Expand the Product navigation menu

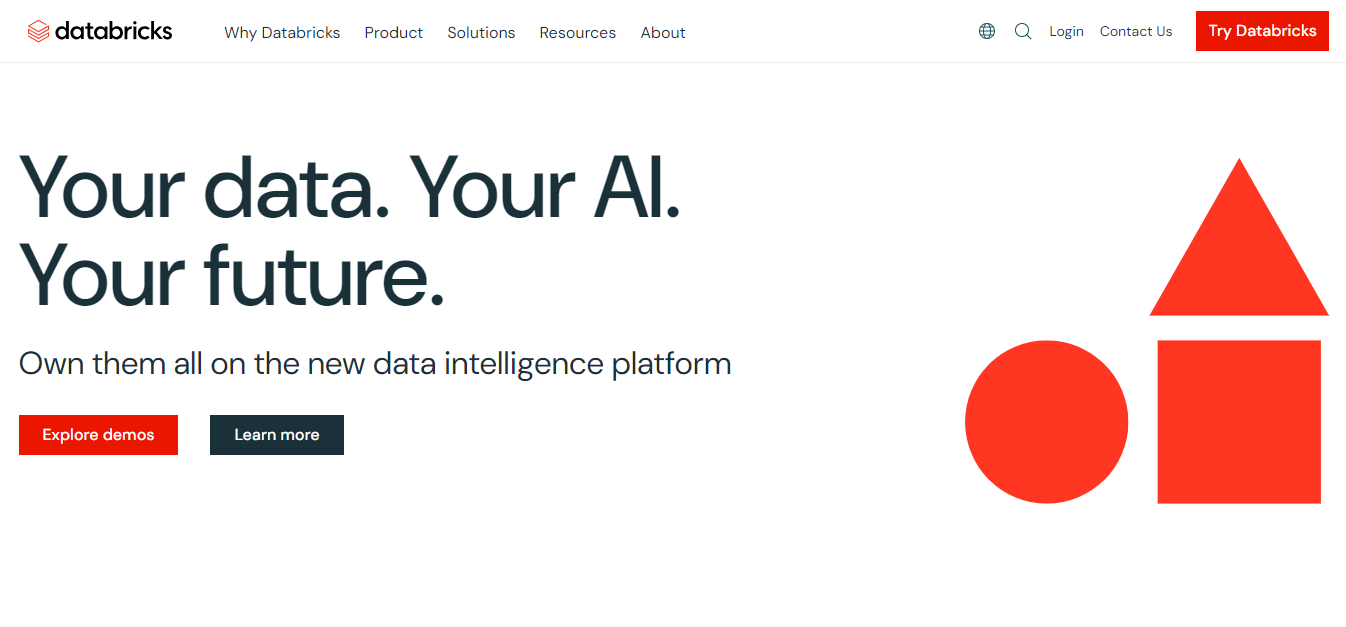point(393,32)
